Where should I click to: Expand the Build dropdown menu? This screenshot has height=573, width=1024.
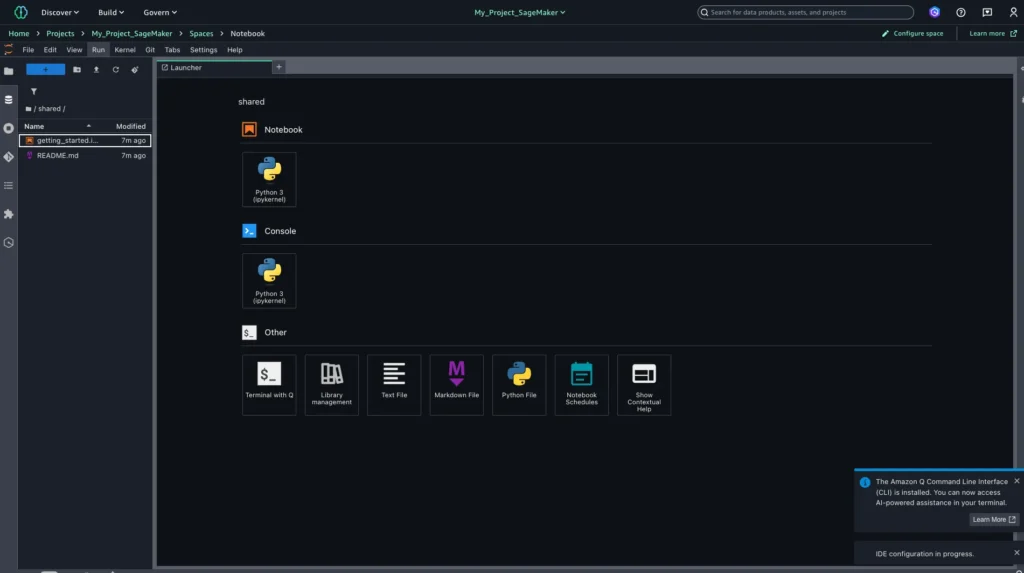click(x=111, y=12)
